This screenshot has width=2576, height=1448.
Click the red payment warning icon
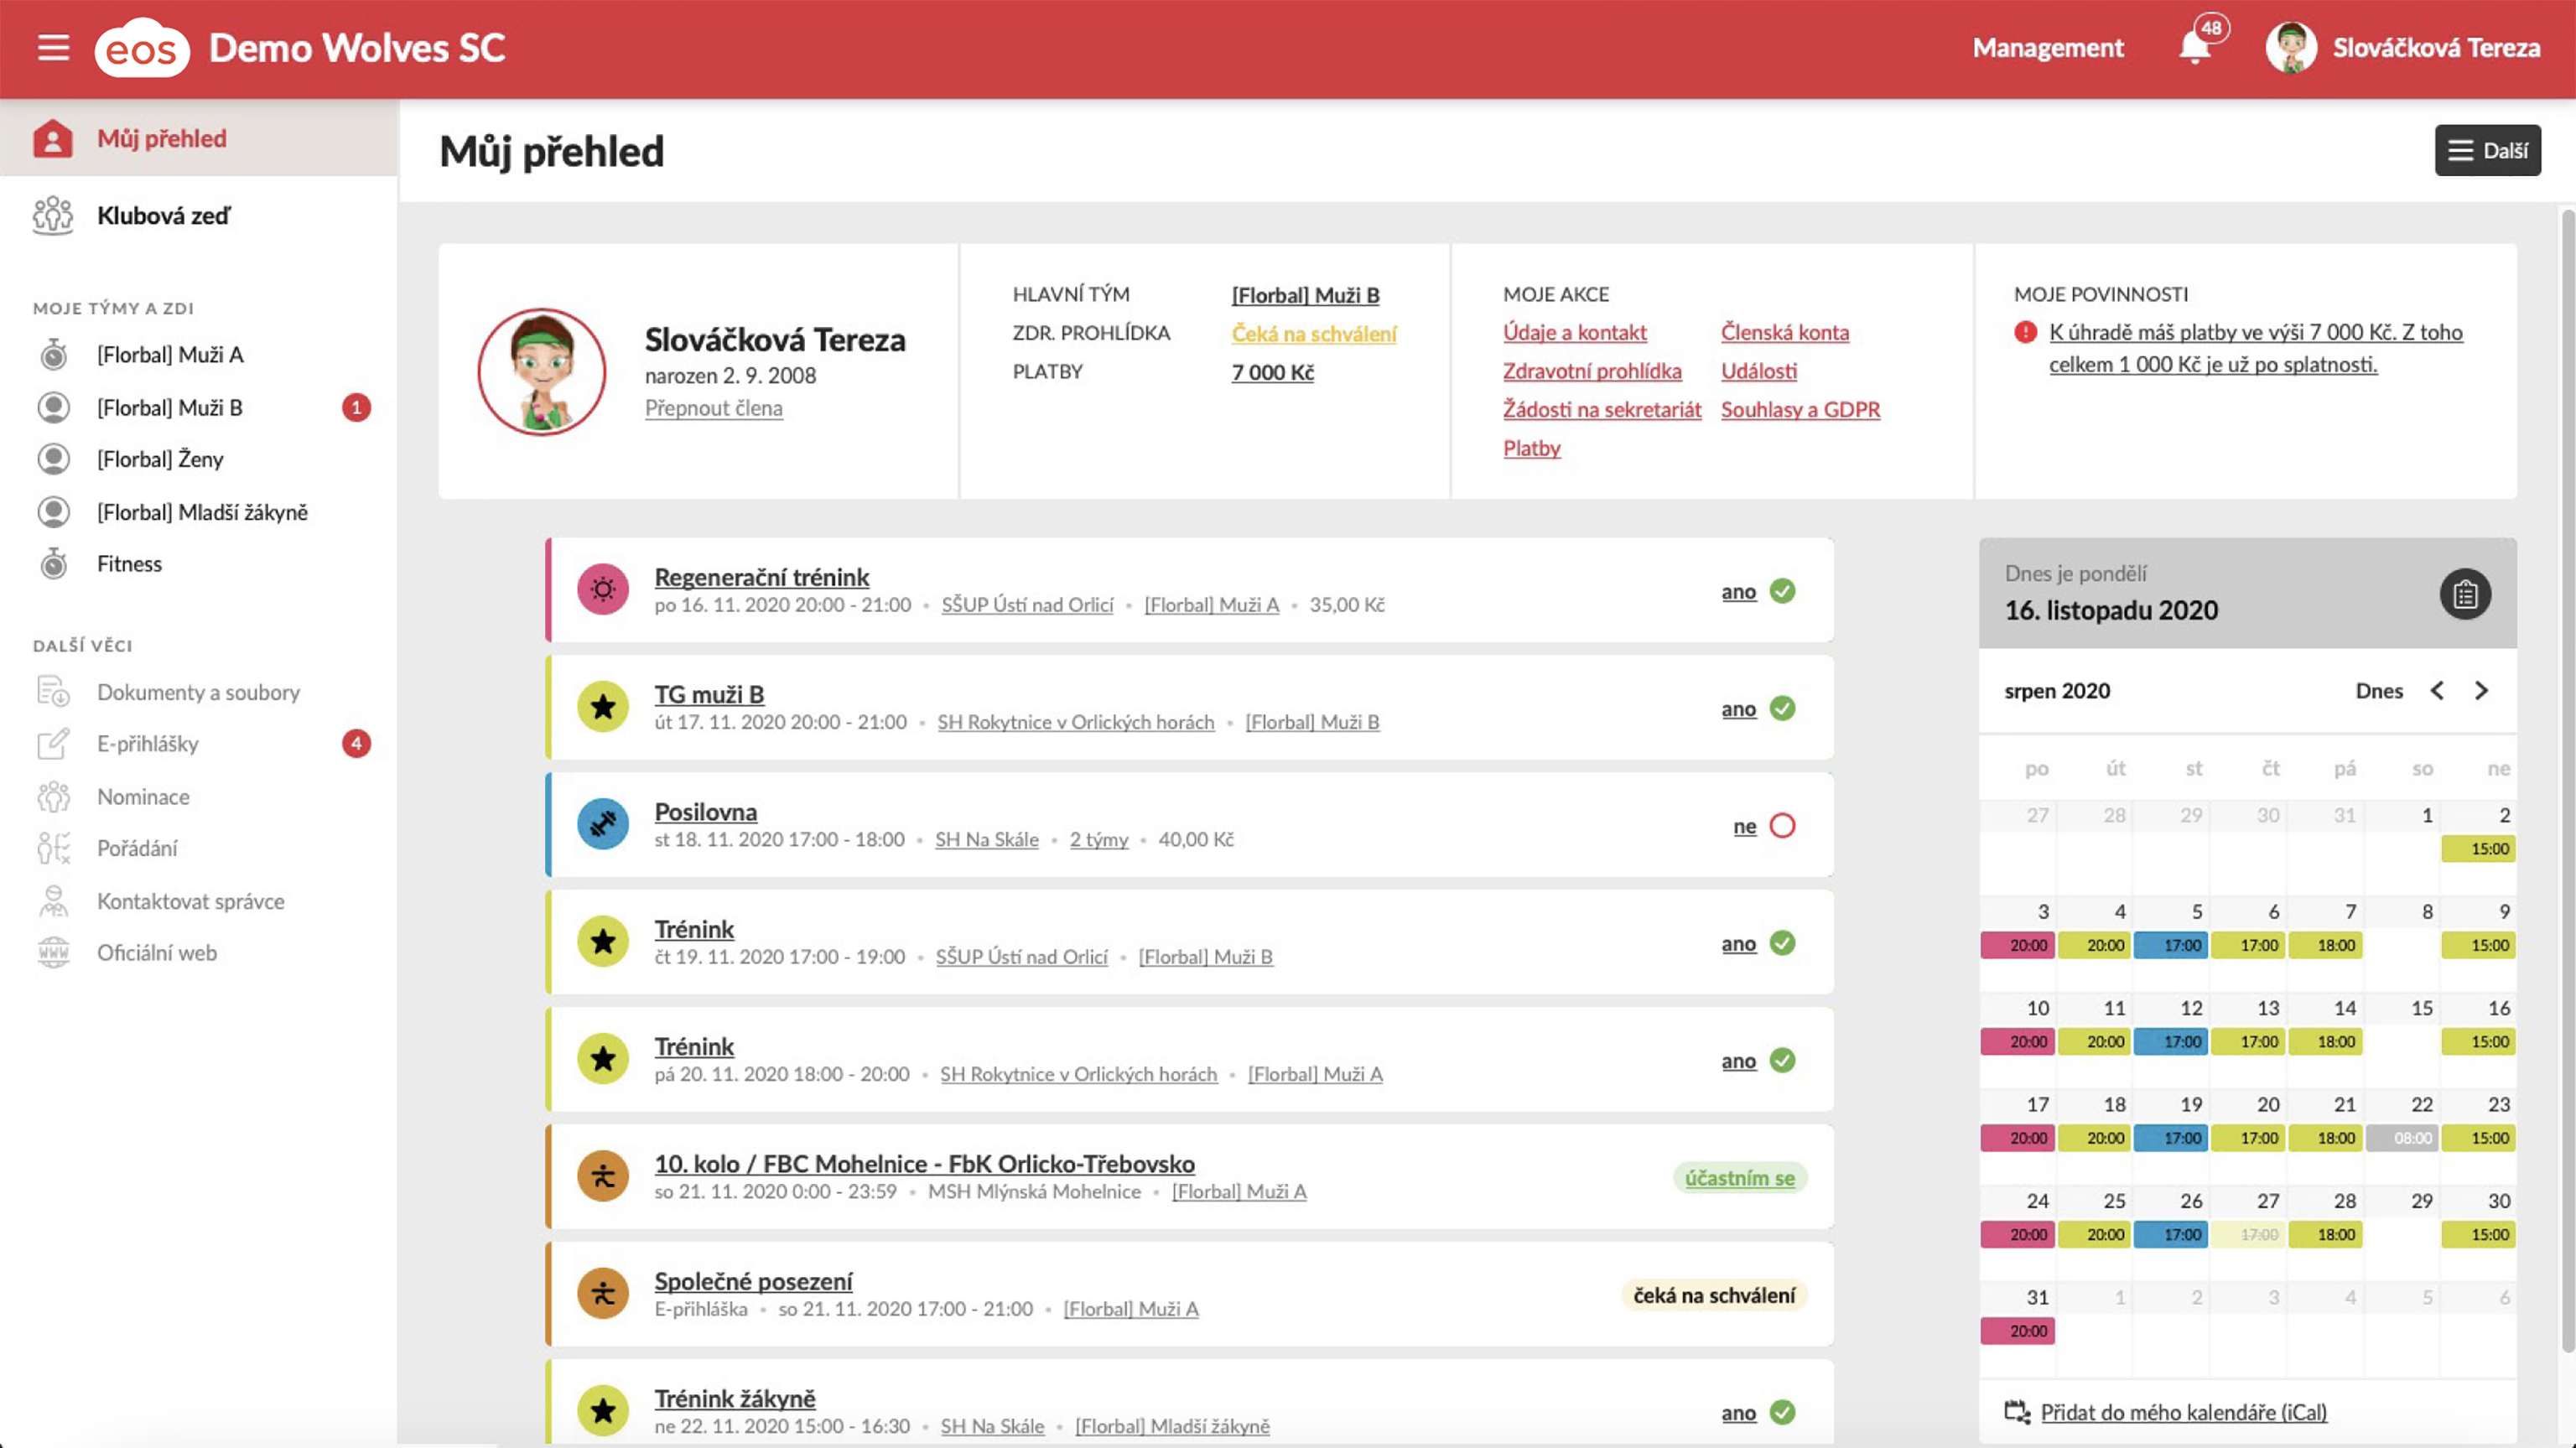[2025, 332]
